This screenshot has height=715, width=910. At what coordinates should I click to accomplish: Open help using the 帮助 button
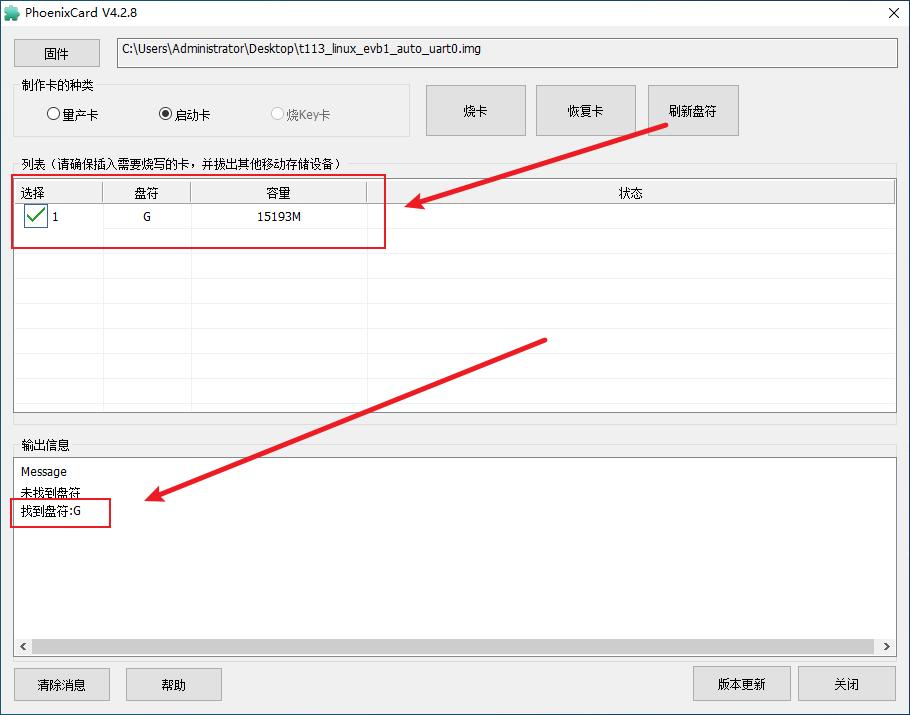[173, 684]
